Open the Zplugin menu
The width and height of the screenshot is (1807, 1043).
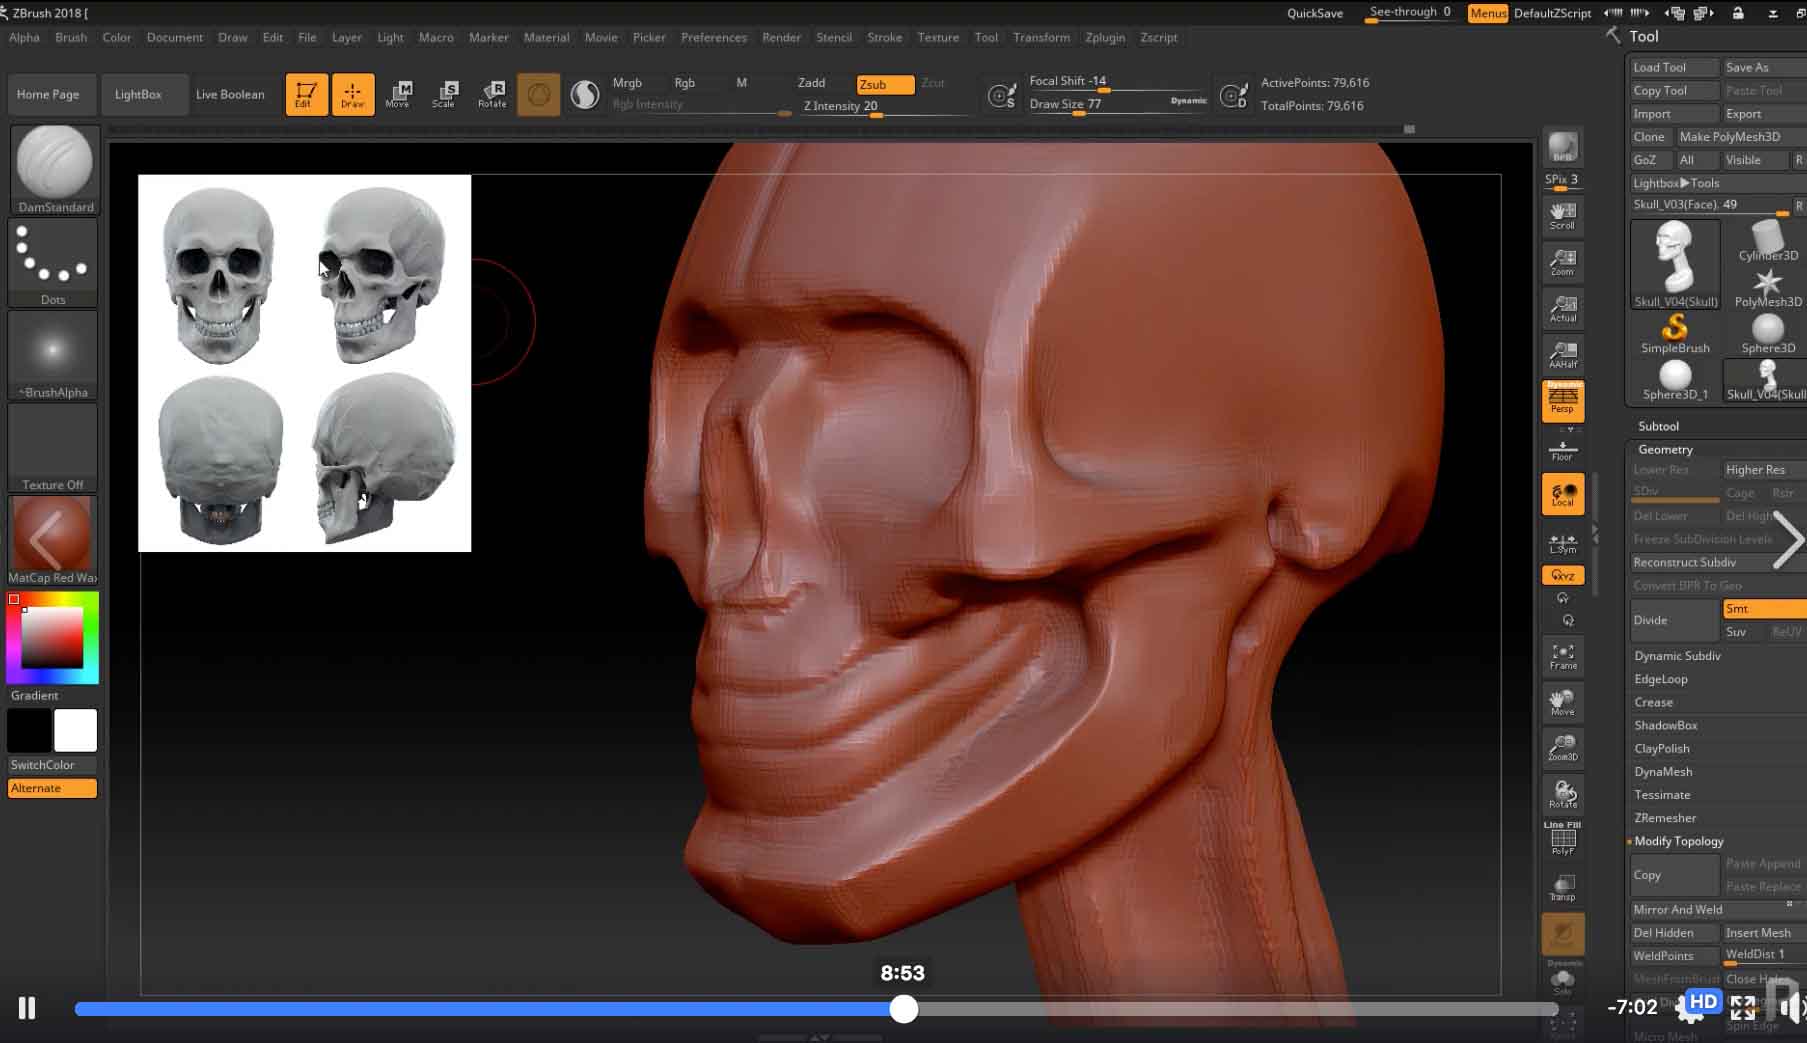pyautogui.click(x=1105, y=37)
